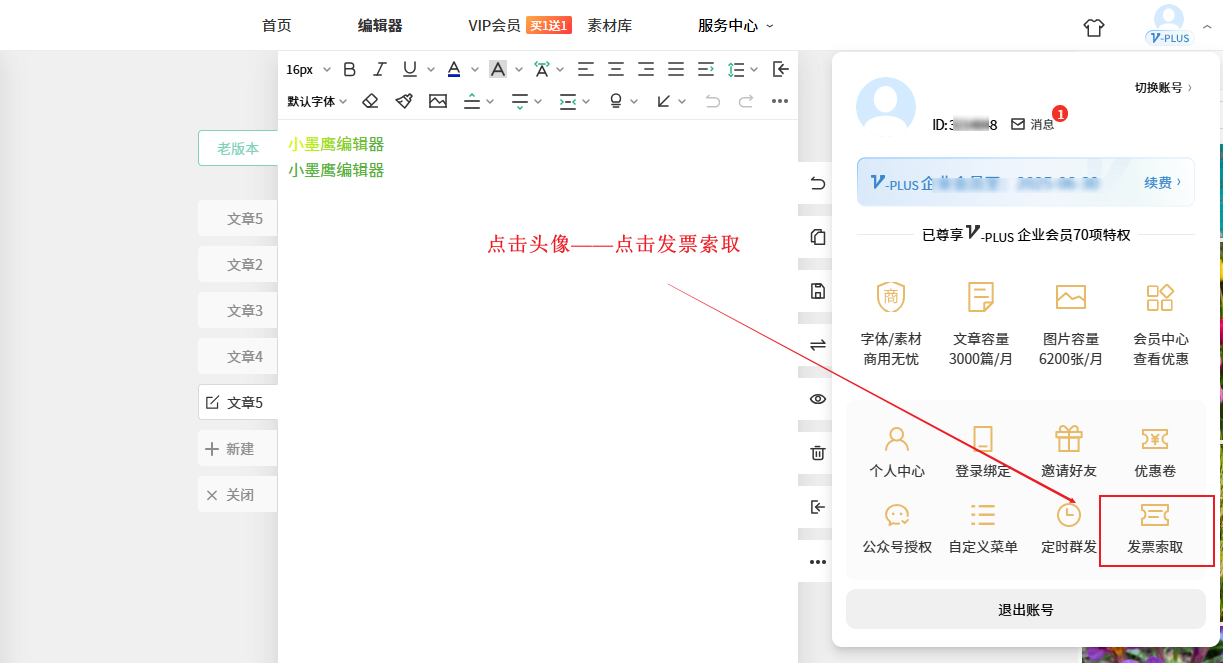Screen dimensions: 1223x663
Task: Open the letter spacing tool
Action: [x=541, y=69]
